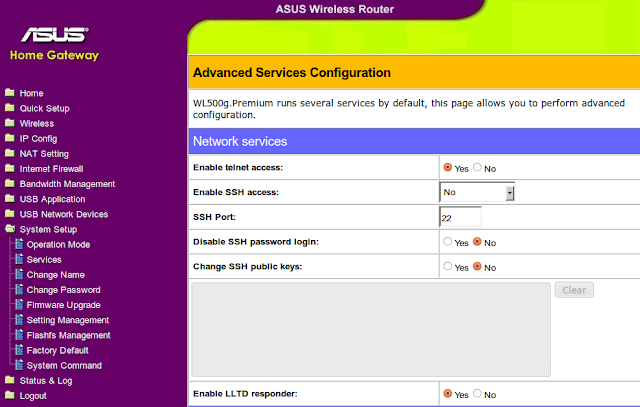Click the open folder icon beside System Setup
The width and height of the screenshot is (640, 407).
(x=10, y=229)
